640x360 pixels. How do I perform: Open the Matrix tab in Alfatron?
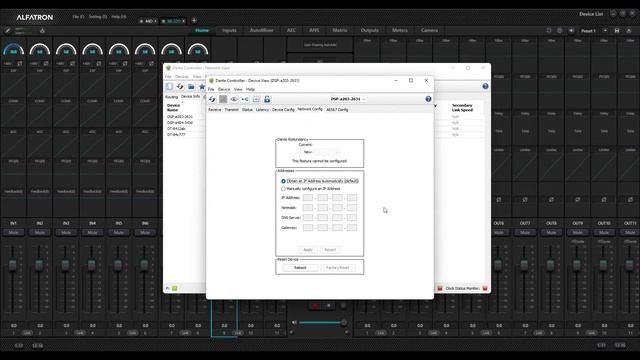coord(340,30)
